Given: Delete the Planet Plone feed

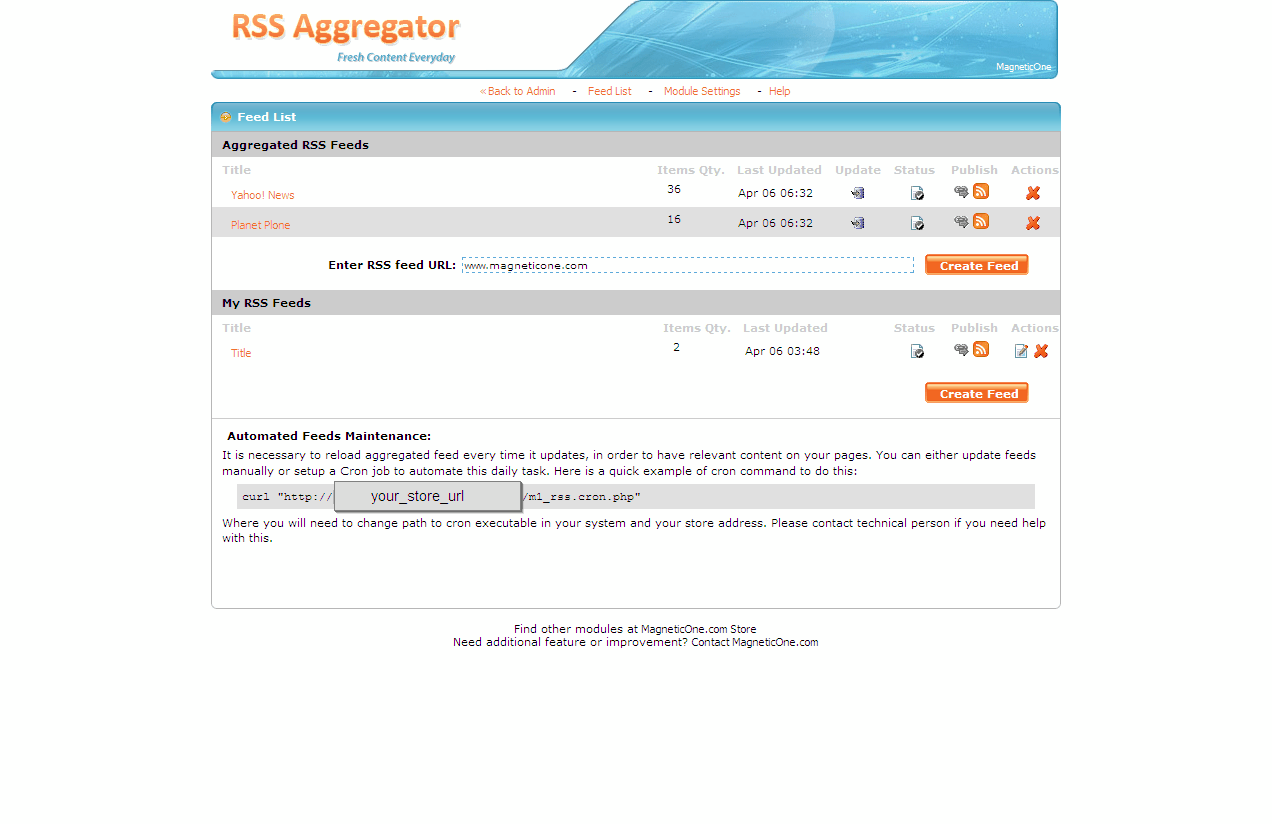Looking at the screenshot, I should tap(1033, 223).
